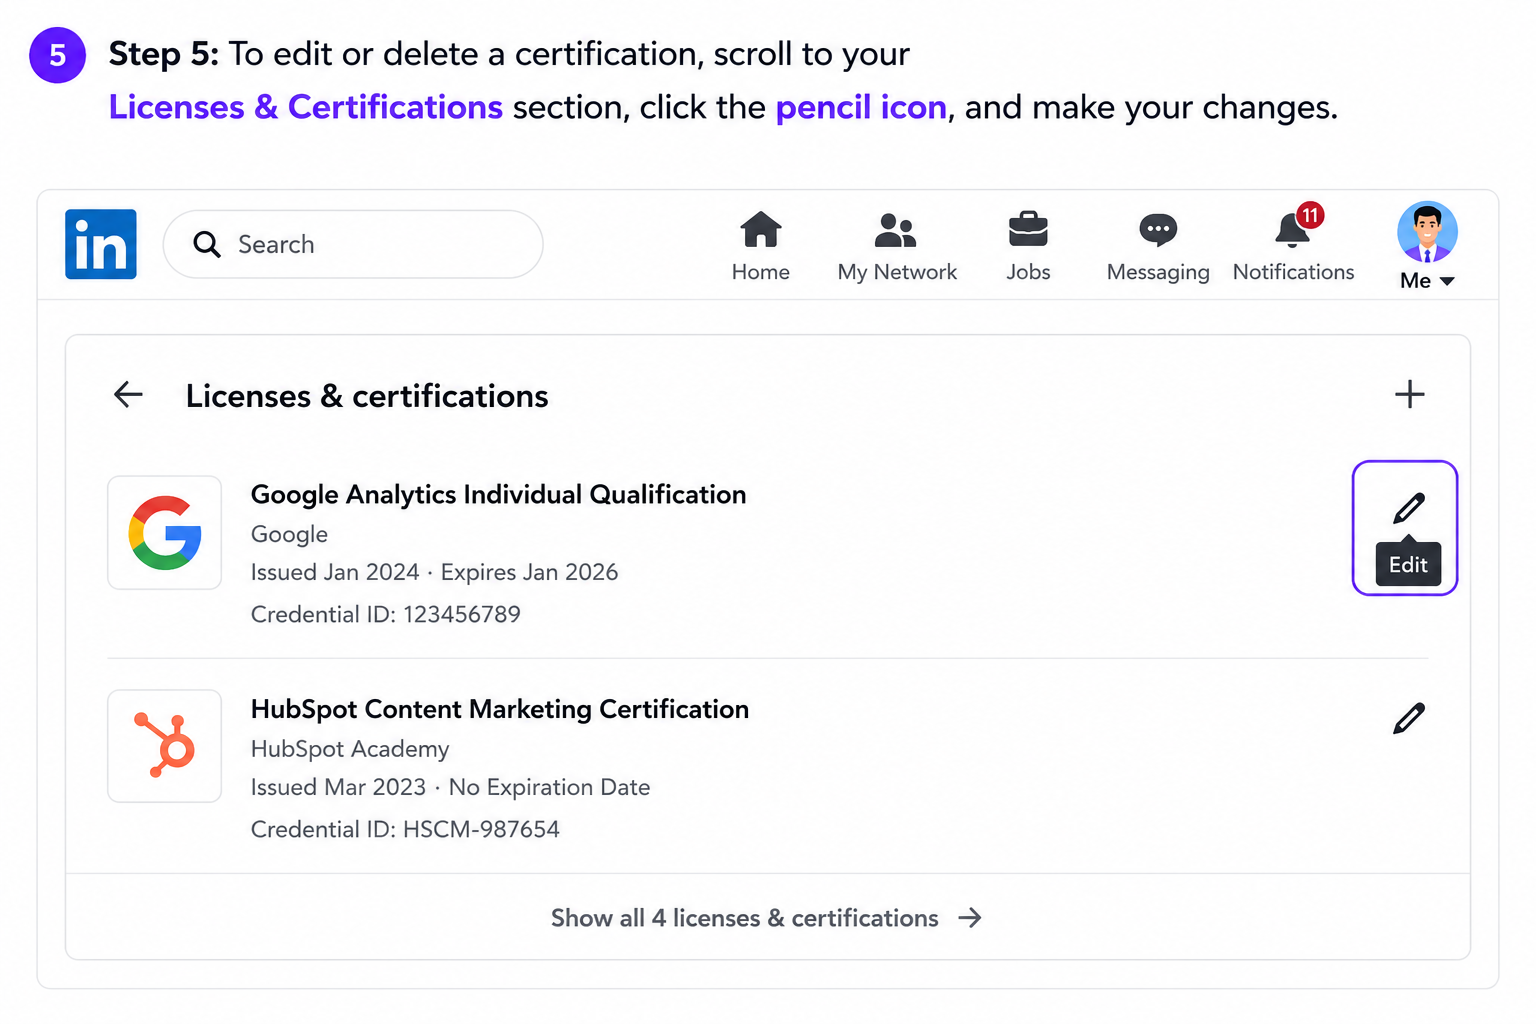Focus the Search input field

tap(353, 244)
